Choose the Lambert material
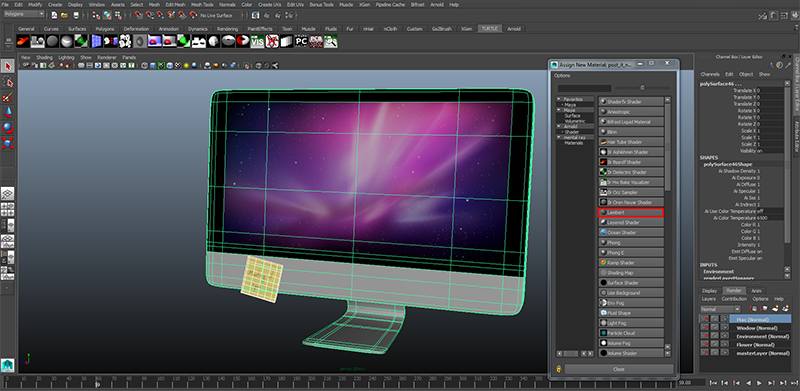The image size is (800, 391). [x=631, y=212]
